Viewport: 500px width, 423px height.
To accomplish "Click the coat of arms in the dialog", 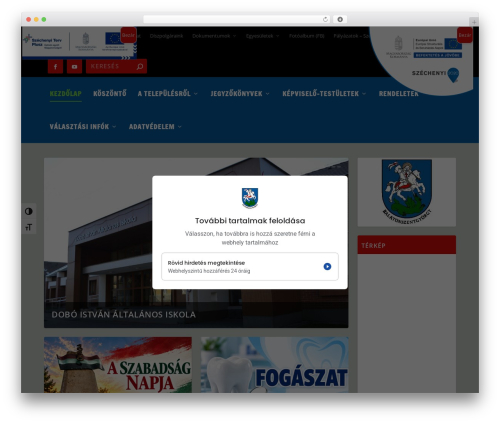I will [250, 198].
